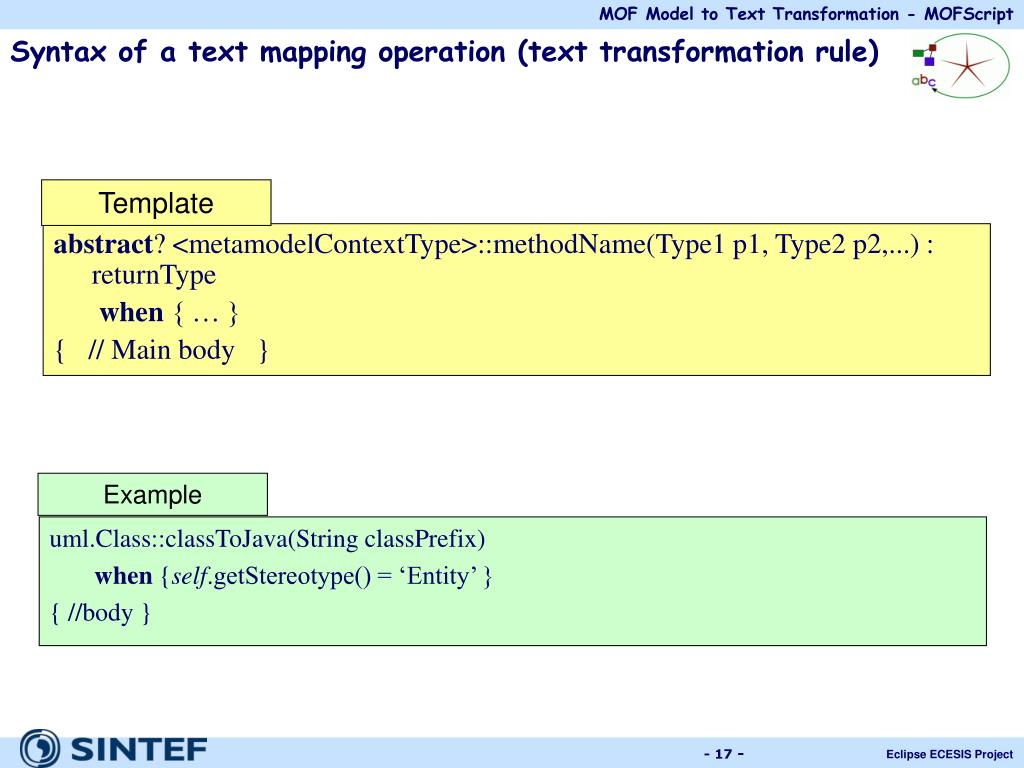Screen dimensions: 1024x768
Task: Click the green rectangle in the model diagram icon
Action: 918,53
